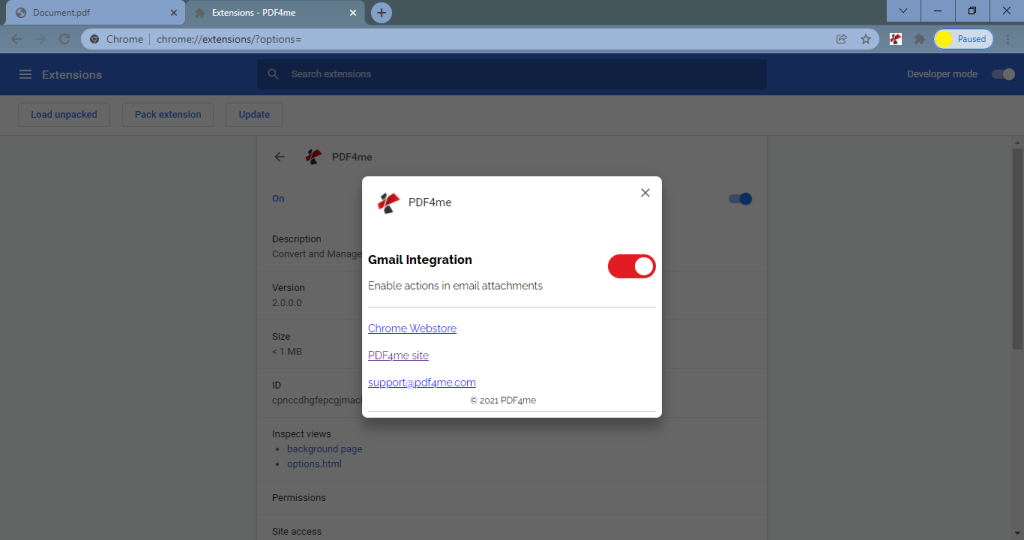
Task: Open the options.html inspect view
Action: [314, 464]
